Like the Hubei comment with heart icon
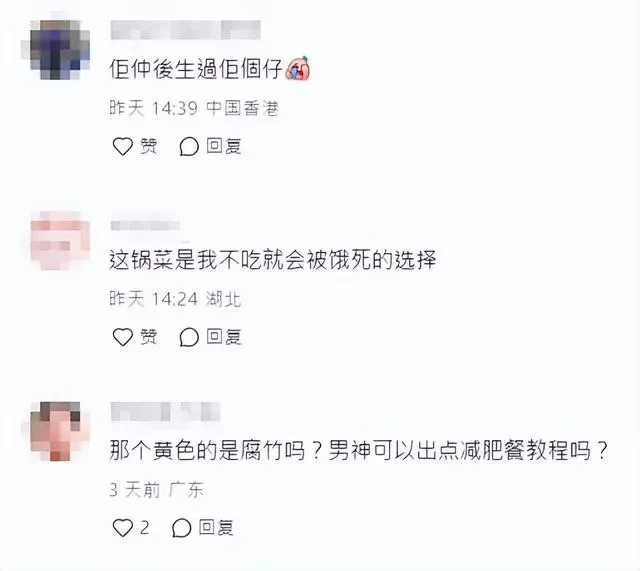Screen dimensions: 640x571 pos(122,337)
